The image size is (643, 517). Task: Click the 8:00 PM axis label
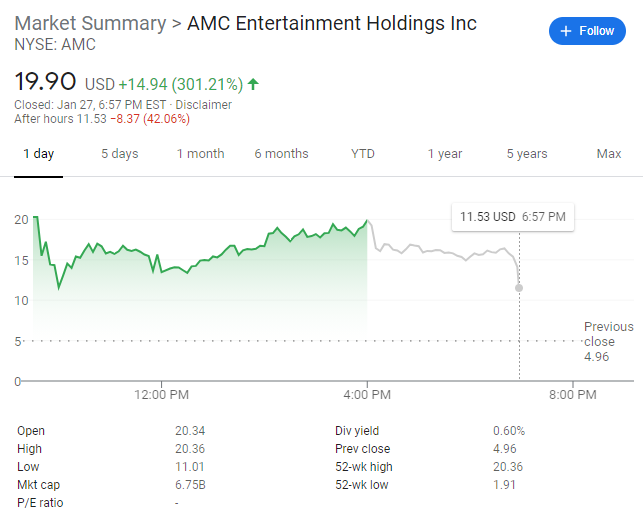pyautogui.click(x=573, y=395)
